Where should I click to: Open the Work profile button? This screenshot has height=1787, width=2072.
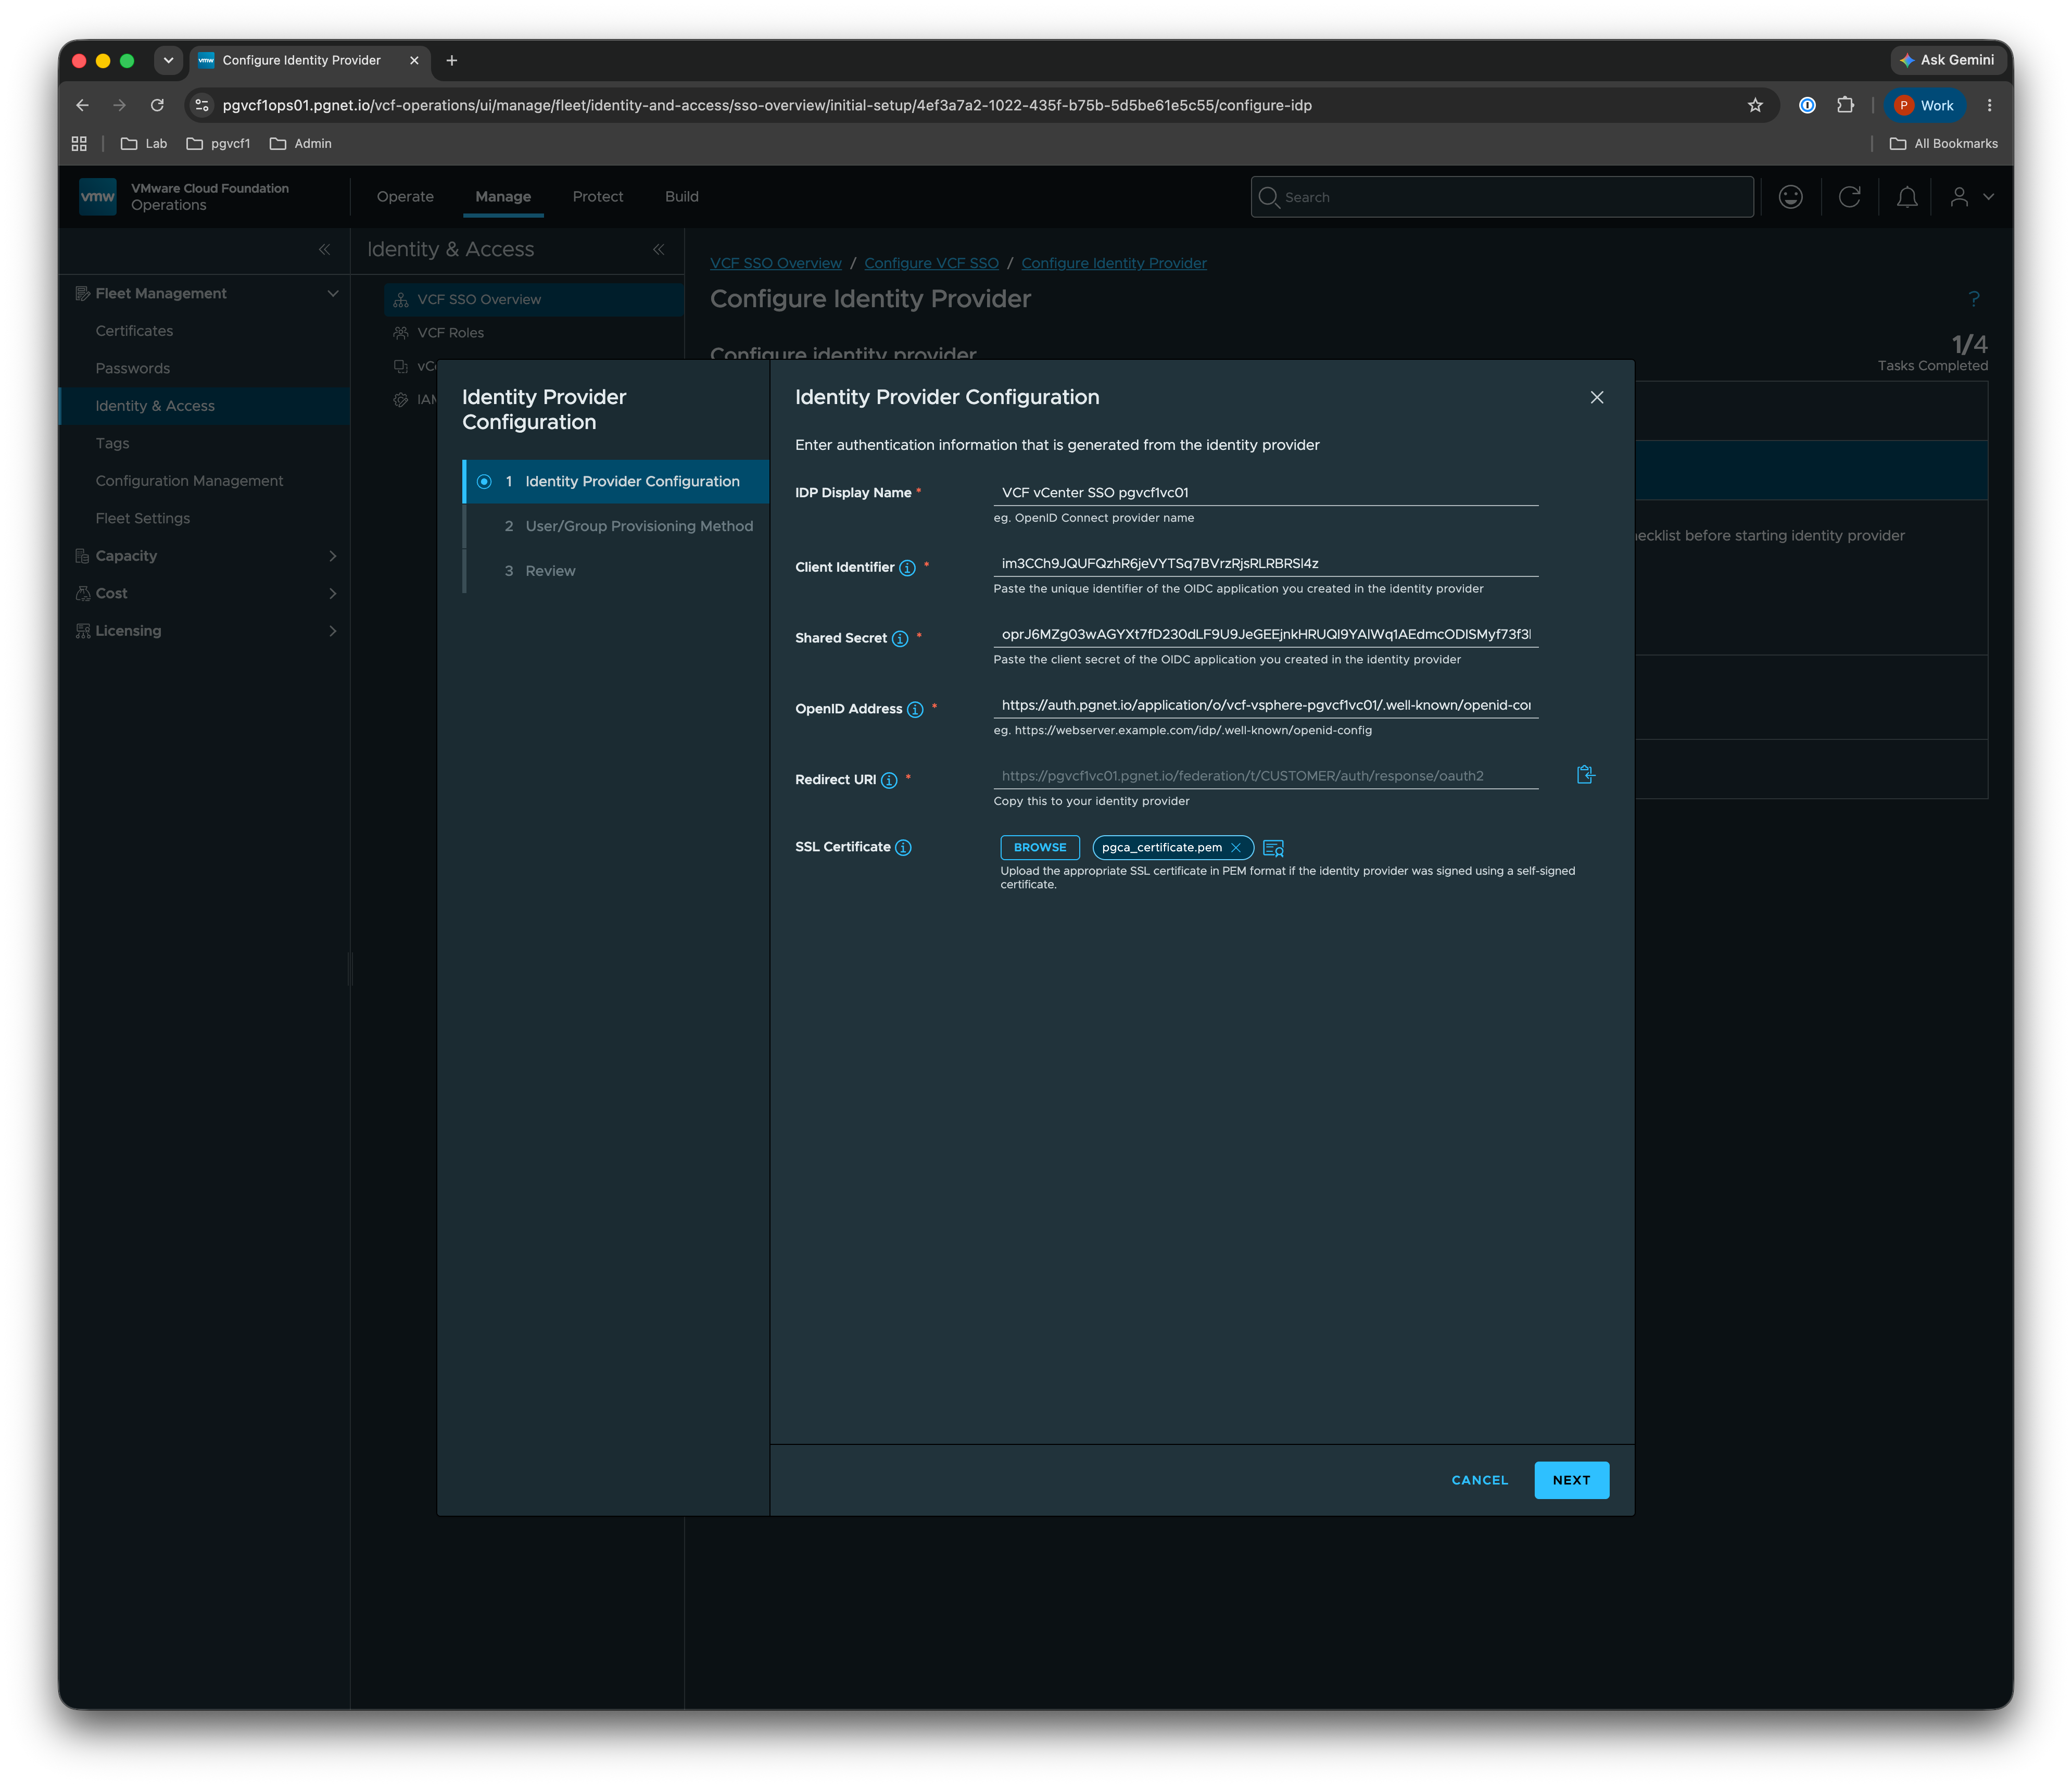coord(1925,105)
